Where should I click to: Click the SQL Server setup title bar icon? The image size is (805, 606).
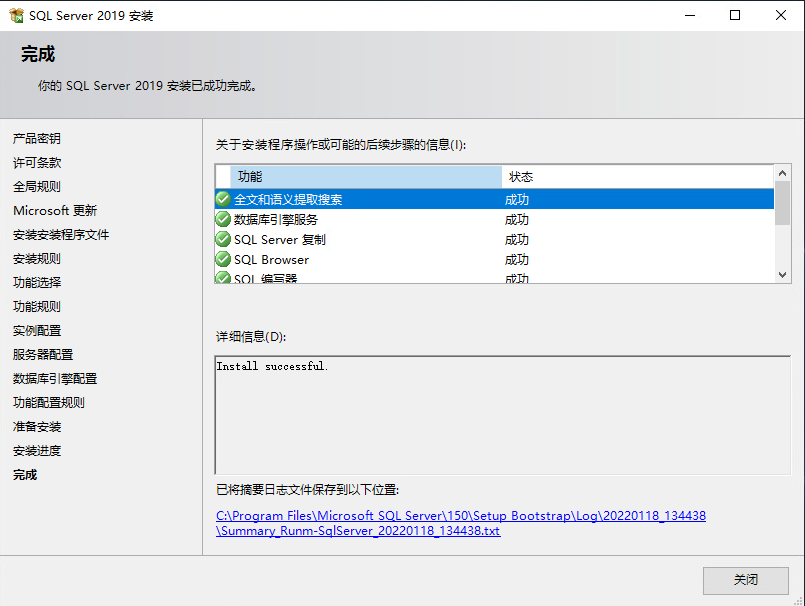point(16,15)
